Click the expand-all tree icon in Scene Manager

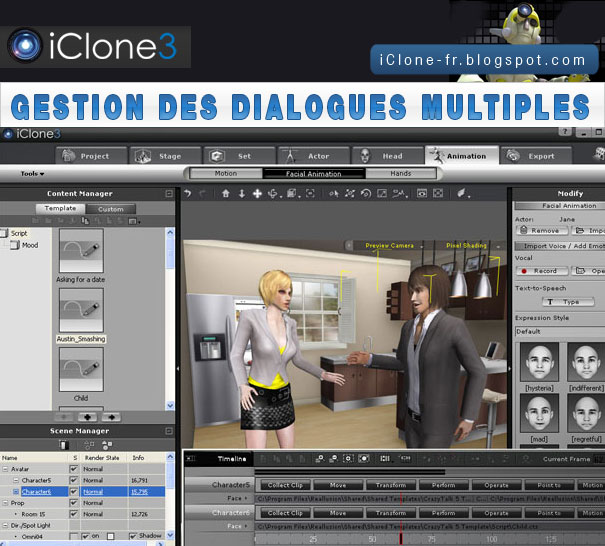pyautogui.click(x=107, y=445)
